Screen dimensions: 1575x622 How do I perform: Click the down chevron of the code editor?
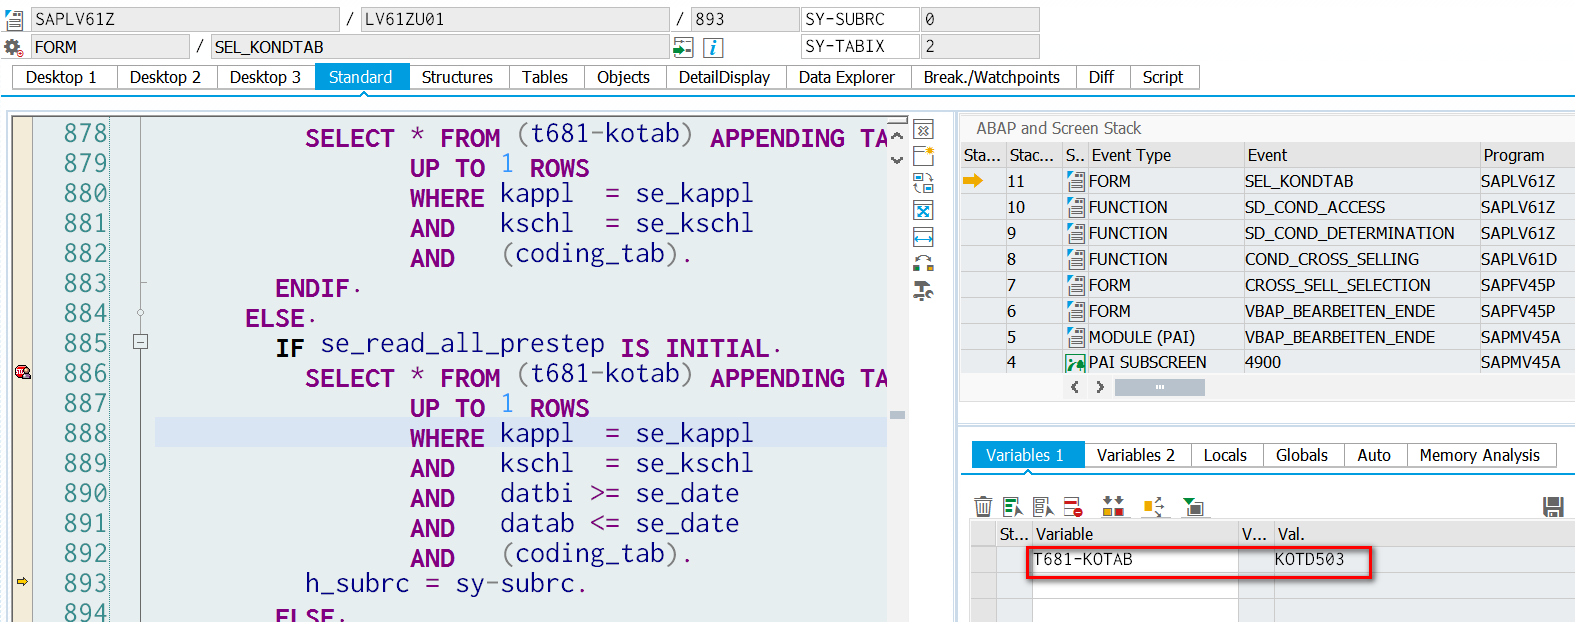897,160
